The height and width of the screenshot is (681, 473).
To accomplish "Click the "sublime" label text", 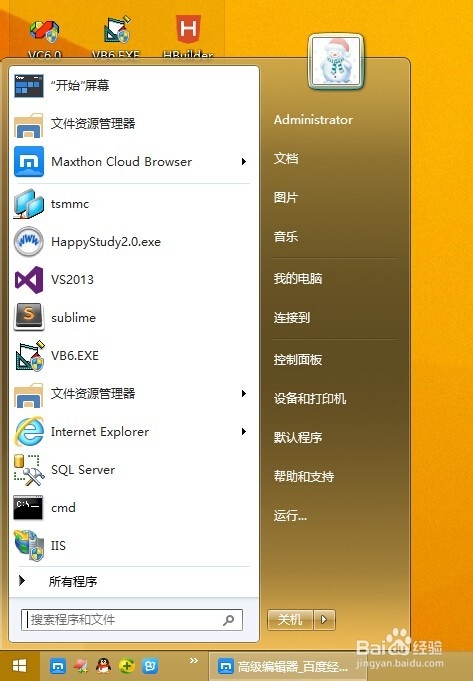I will [73, 317].
